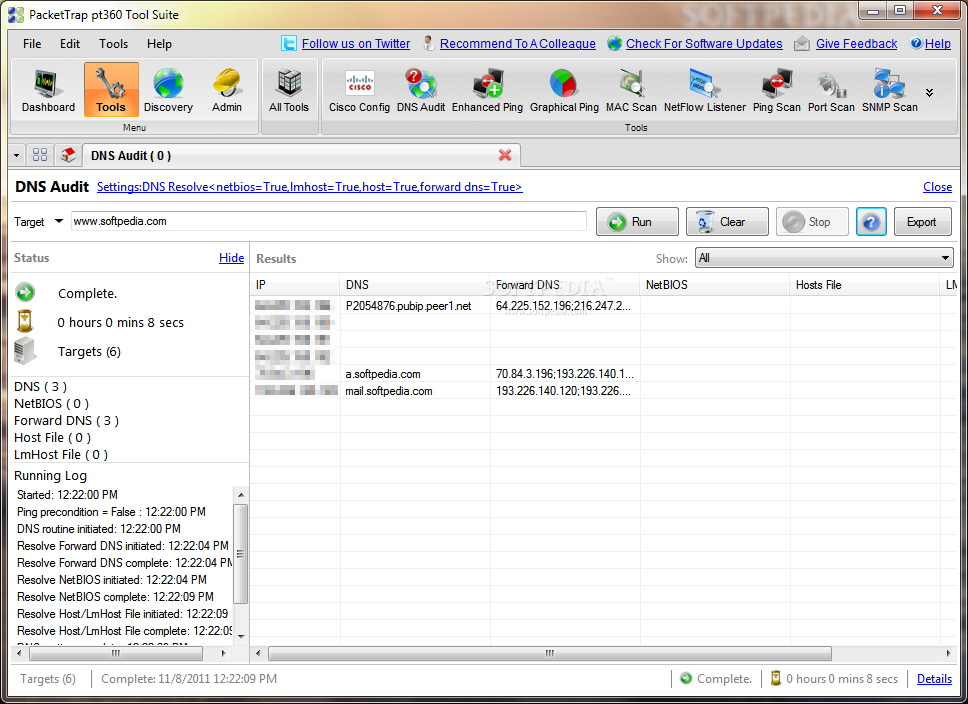Click the Running Log scroll down arrow

(241, 636)
